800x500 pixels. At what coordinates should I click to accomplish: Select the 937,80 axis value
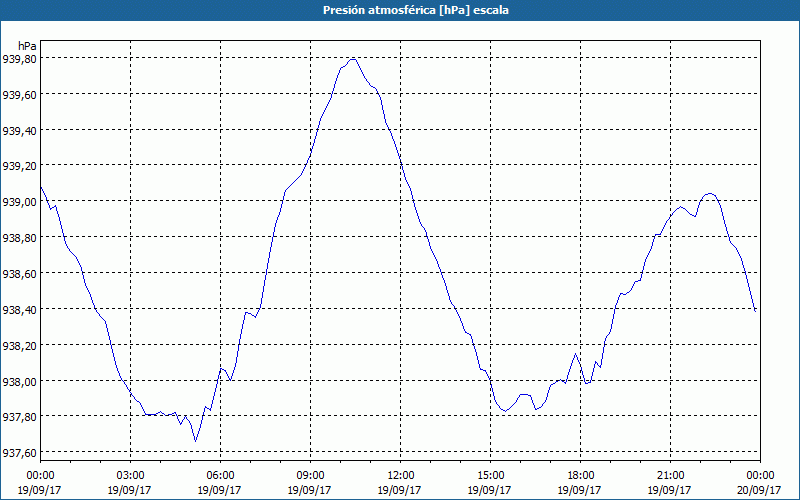point(19,417)
